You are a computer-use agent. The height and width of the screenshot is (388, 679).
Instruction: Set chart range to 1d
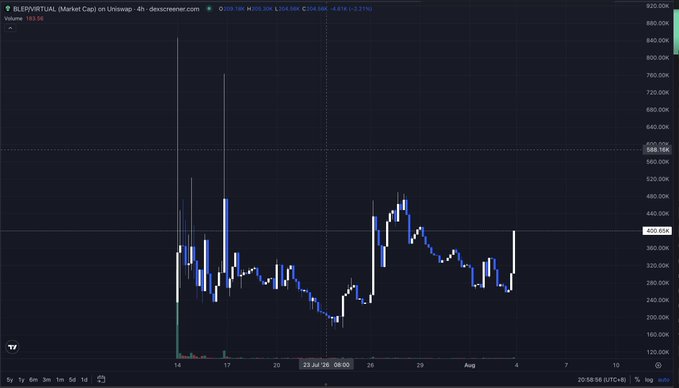84,380
